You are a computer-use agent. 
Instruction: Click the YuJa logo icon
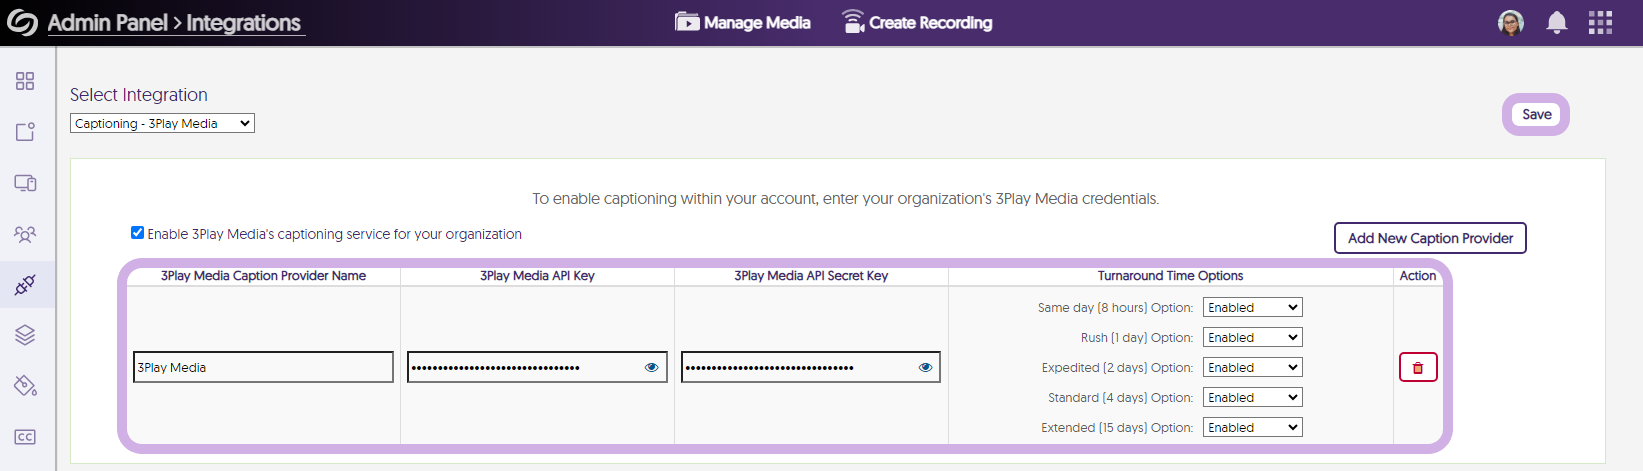(22, 22)
